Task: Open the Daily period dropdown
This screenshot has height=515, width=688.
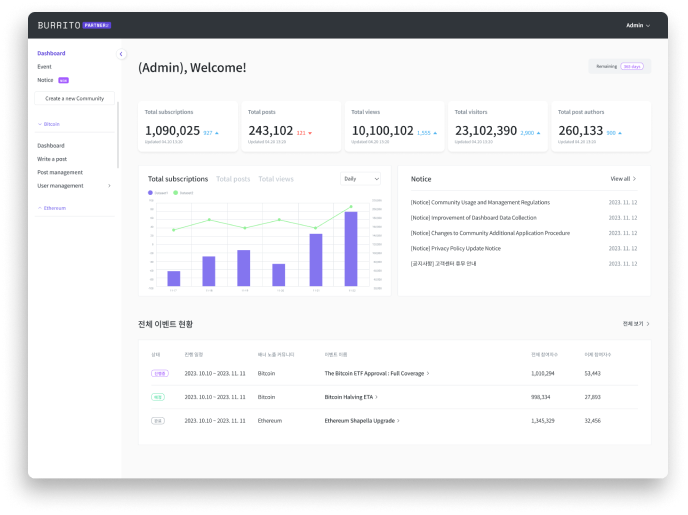Action: (x=361, y=179)
